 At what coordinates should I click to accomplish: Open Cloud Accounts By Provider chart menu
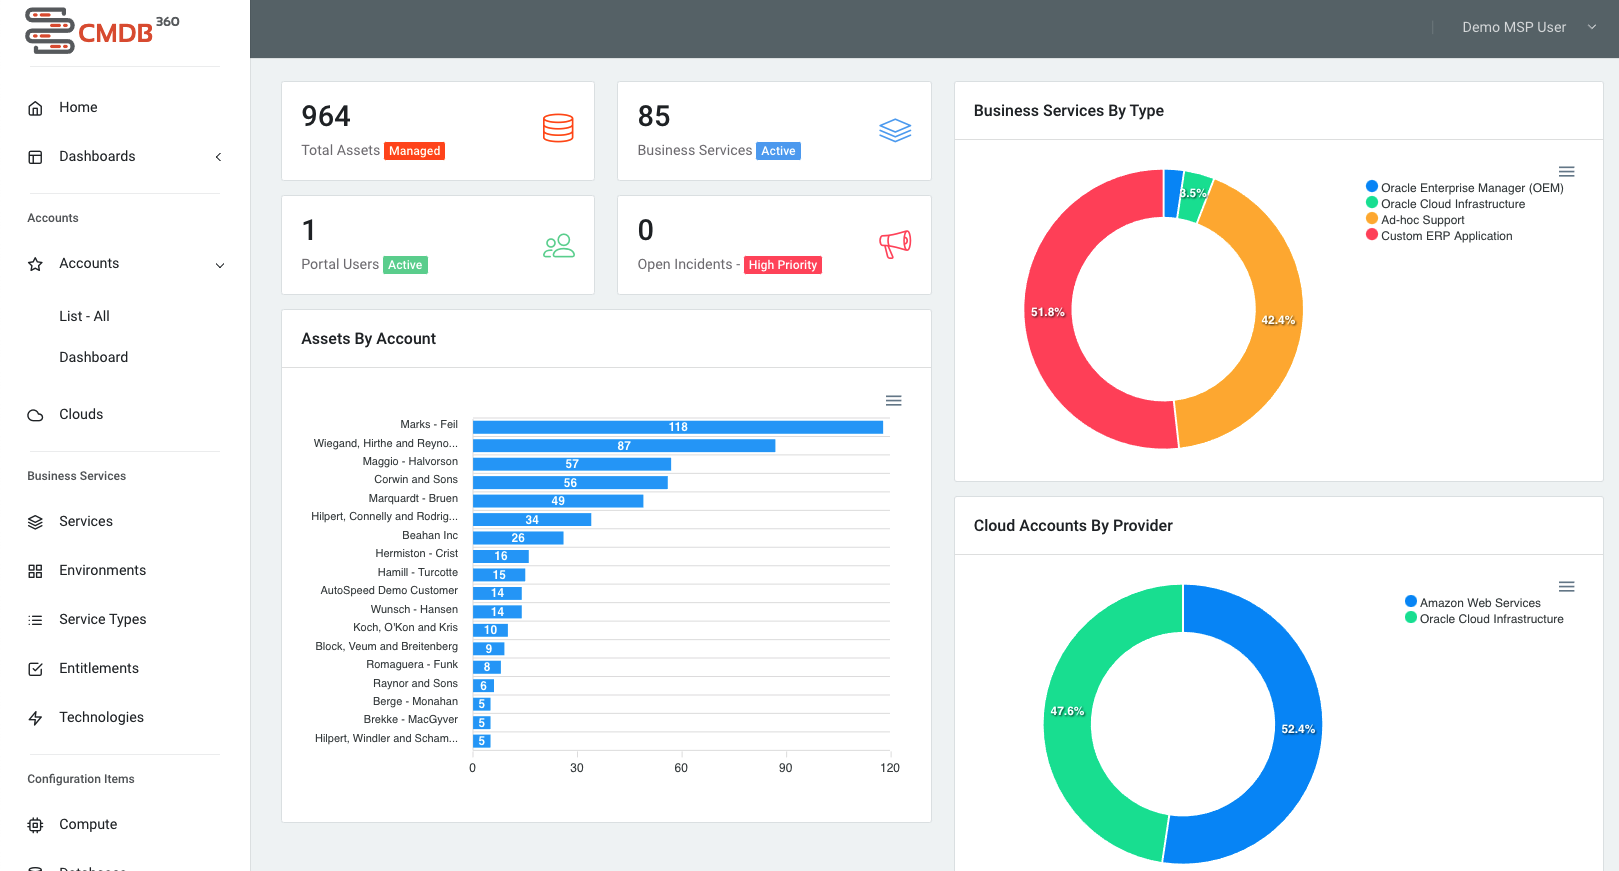1567,586
